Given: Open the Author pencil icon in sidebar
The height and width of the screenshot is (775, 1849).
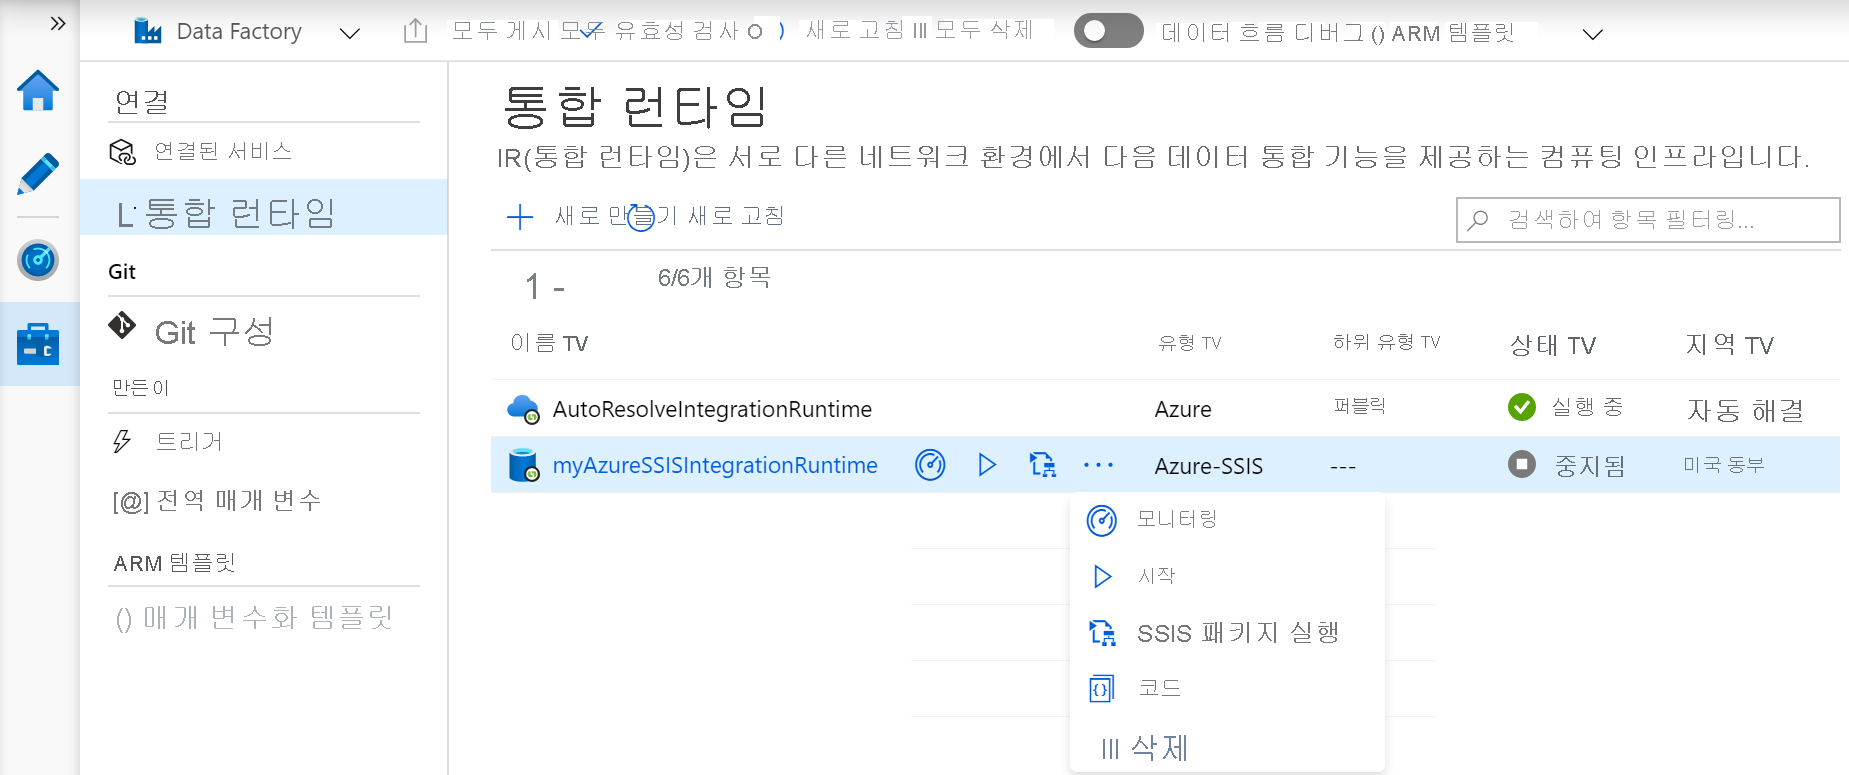Looking at the screenshot, I should (38, 174).
